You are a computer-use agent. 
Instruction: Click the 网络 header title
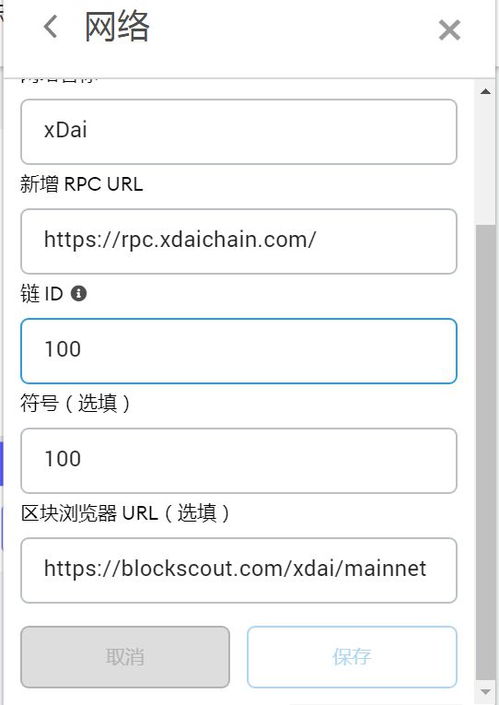pos(117,27)
